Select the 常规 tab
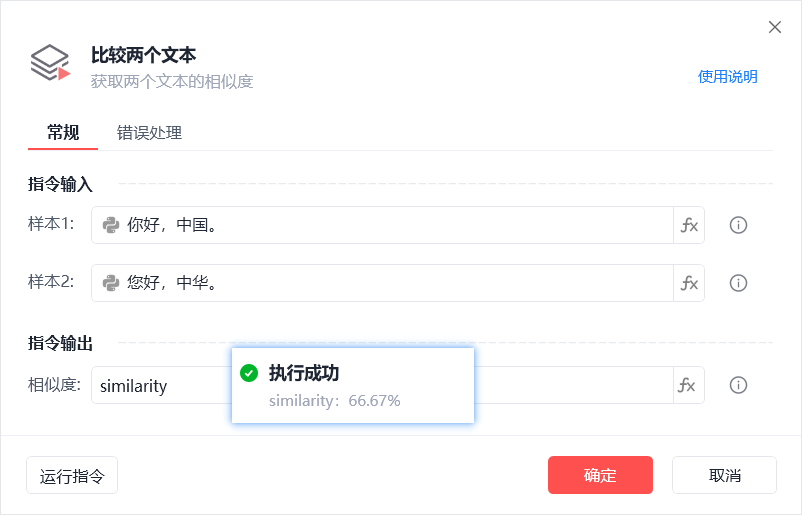802x515 pixels. (63, 132)
